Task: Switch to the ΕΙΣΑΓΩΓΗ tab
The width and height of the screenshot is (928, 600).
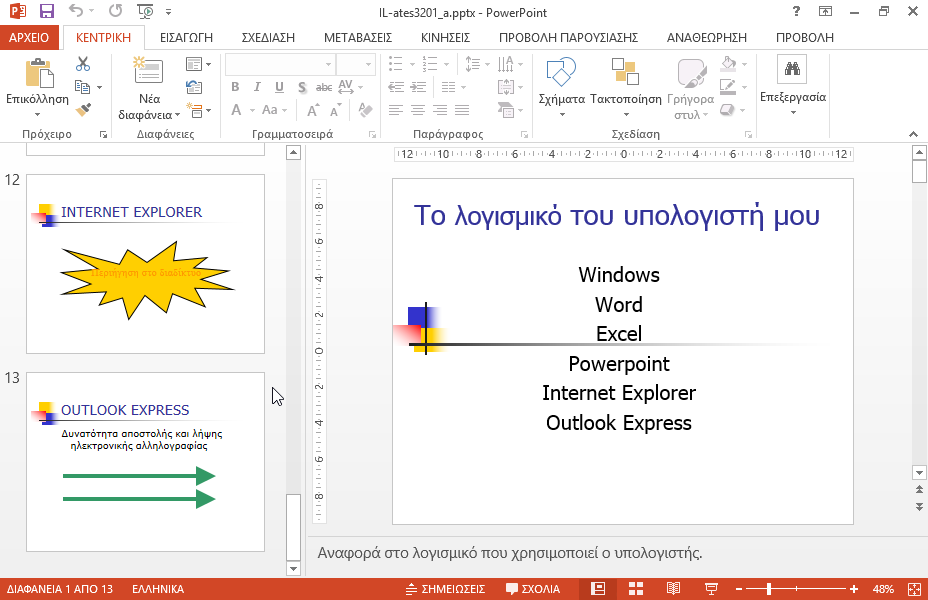Action: tap(186, 37)
